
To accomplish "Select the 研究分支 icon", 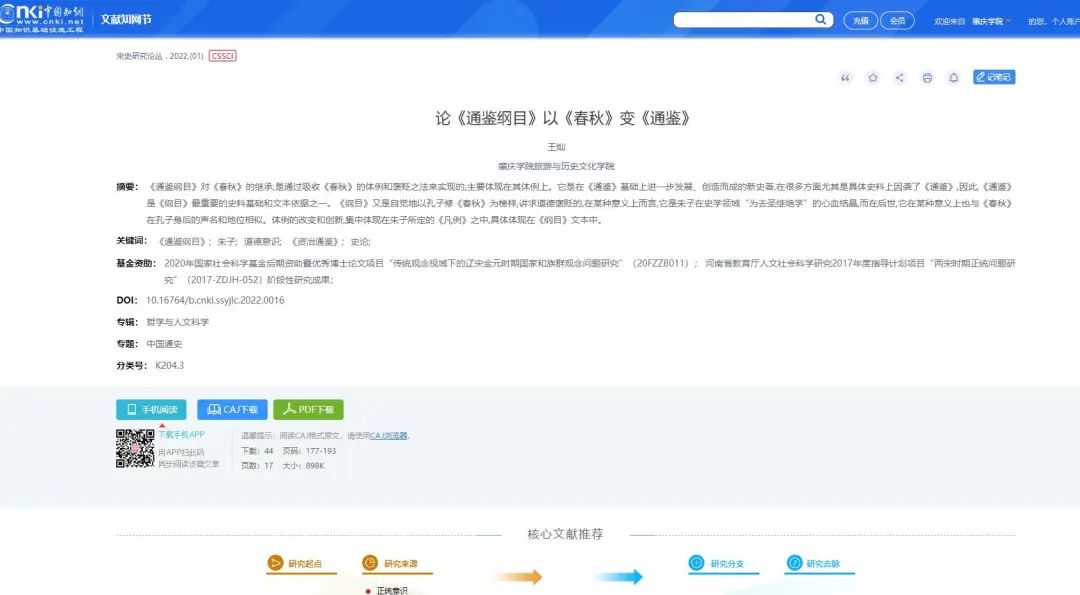I will coord(697,563).
